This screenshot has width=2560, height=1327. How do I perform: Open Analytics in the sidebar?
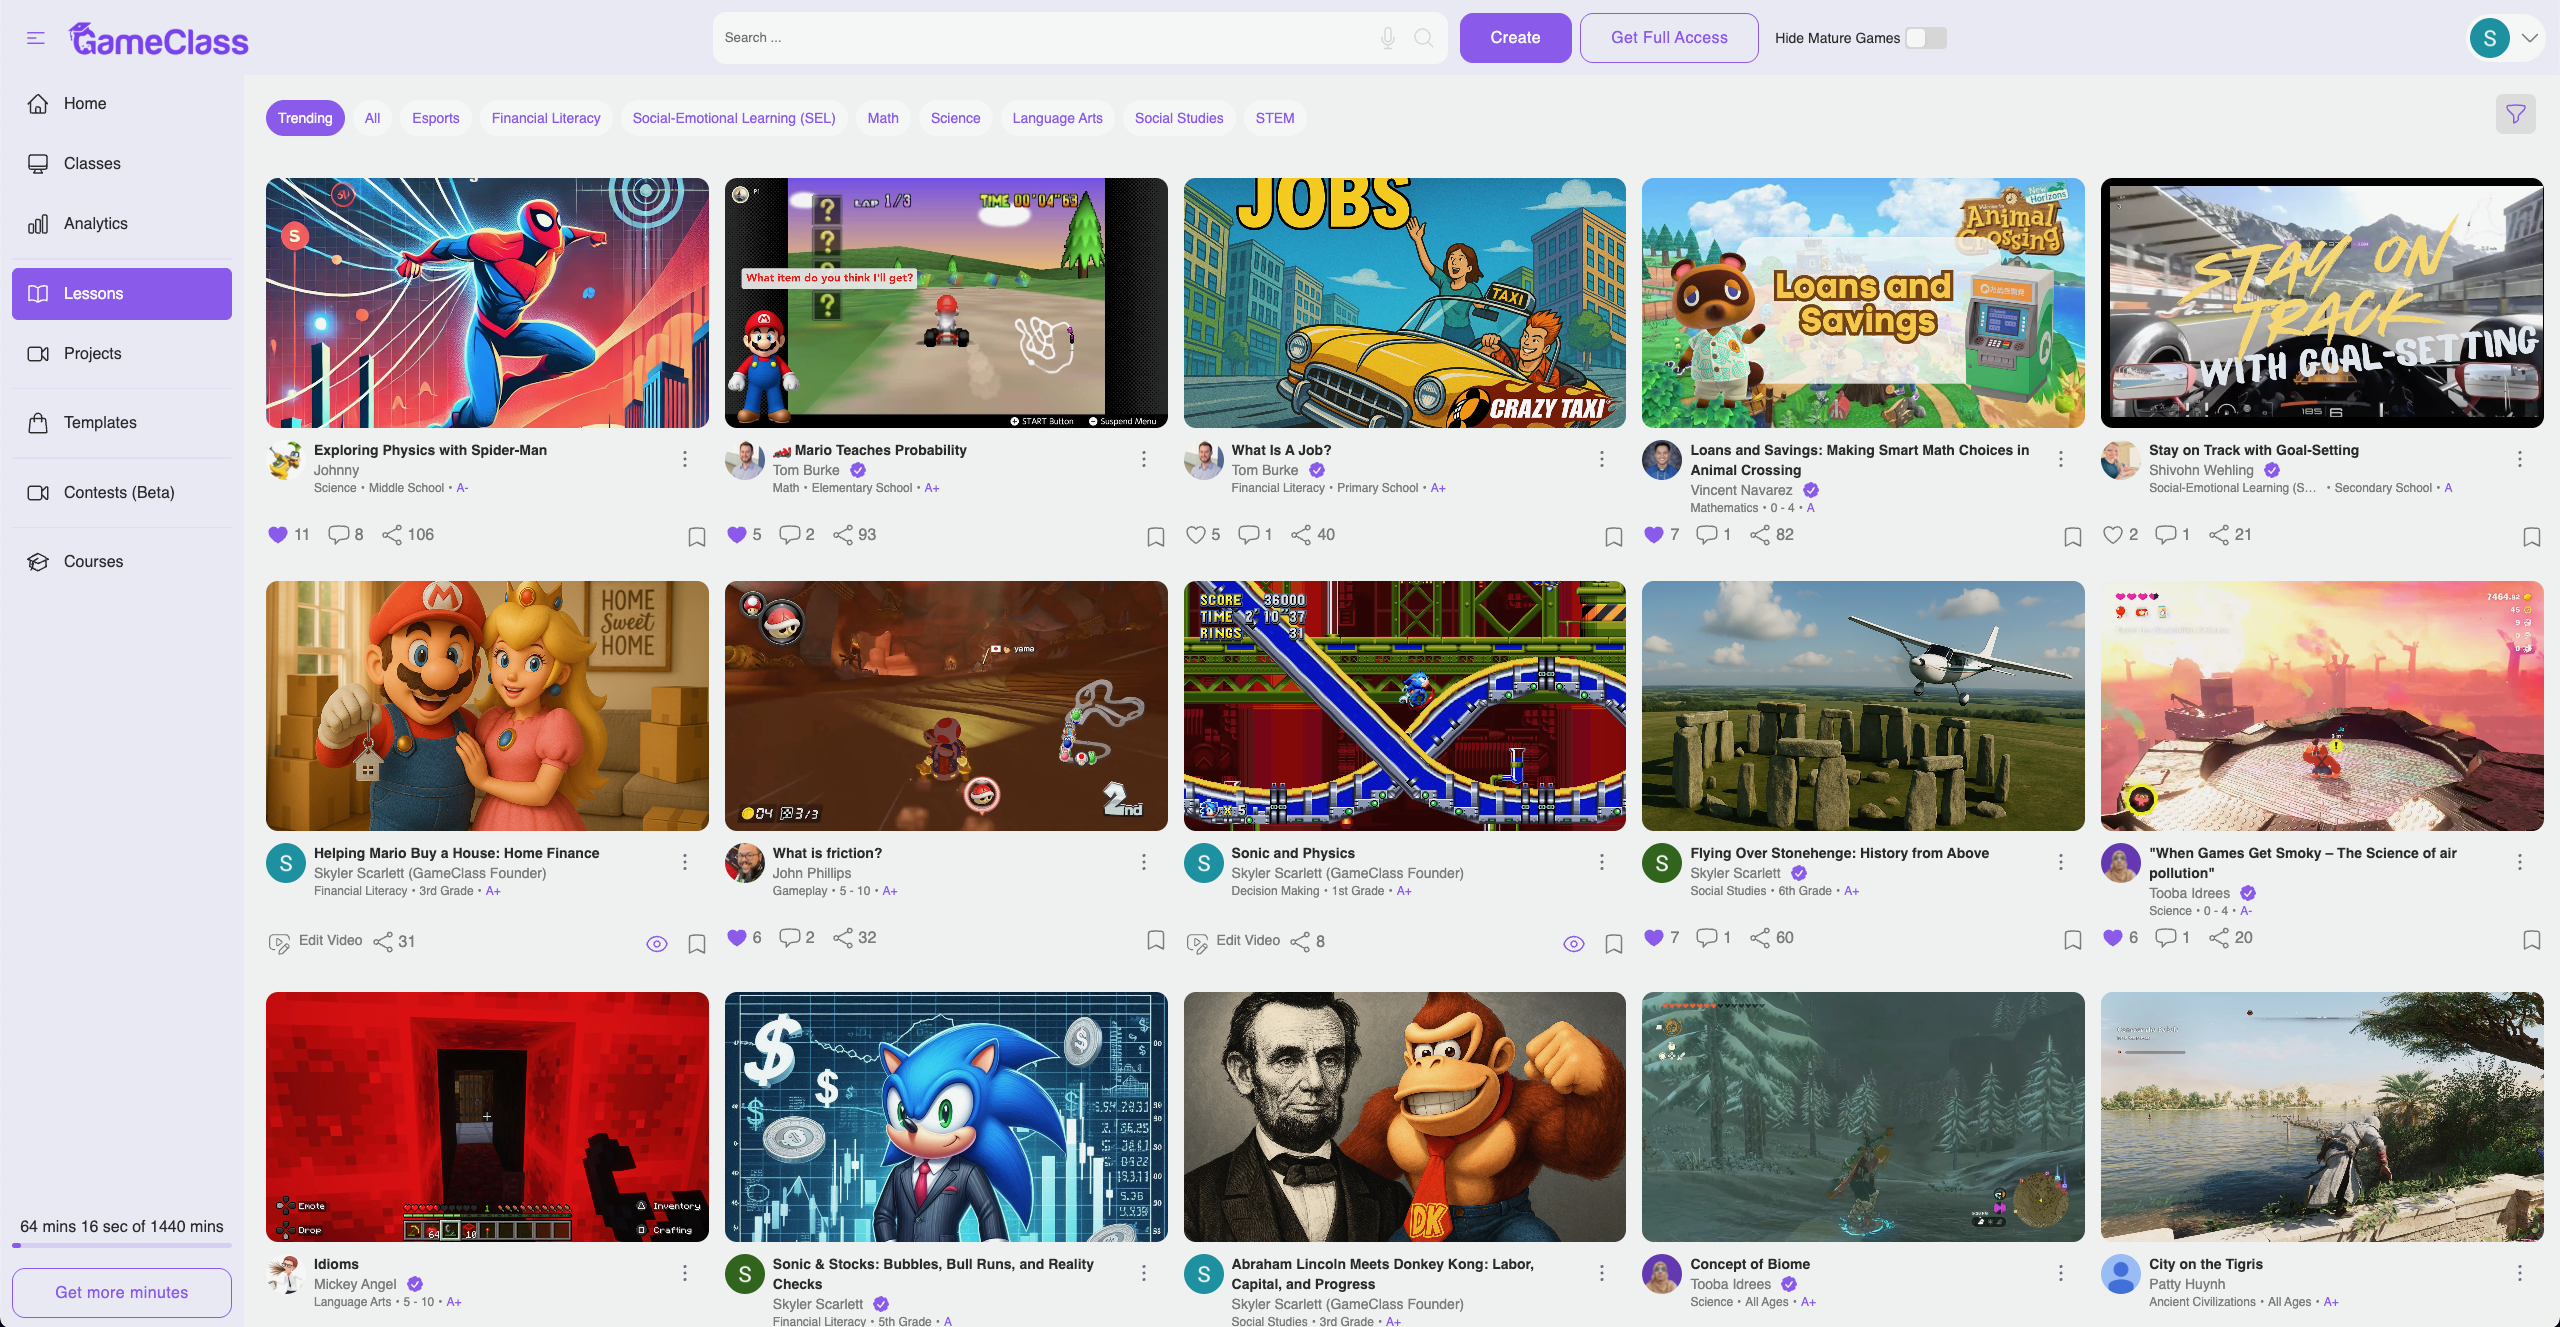95,224
